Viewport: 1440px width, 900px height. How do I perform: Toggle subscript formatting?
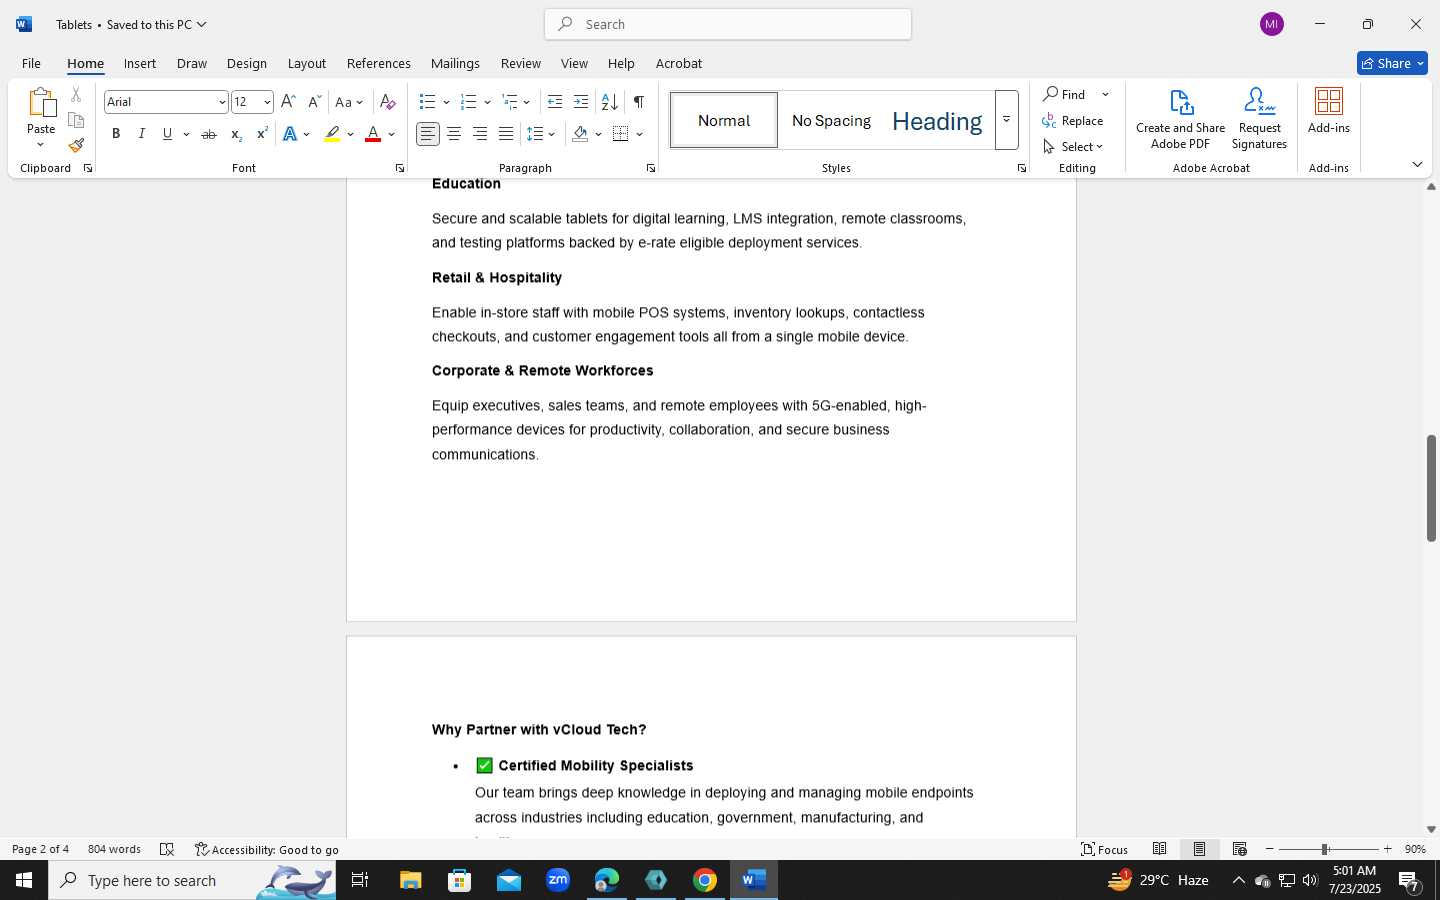235,134
